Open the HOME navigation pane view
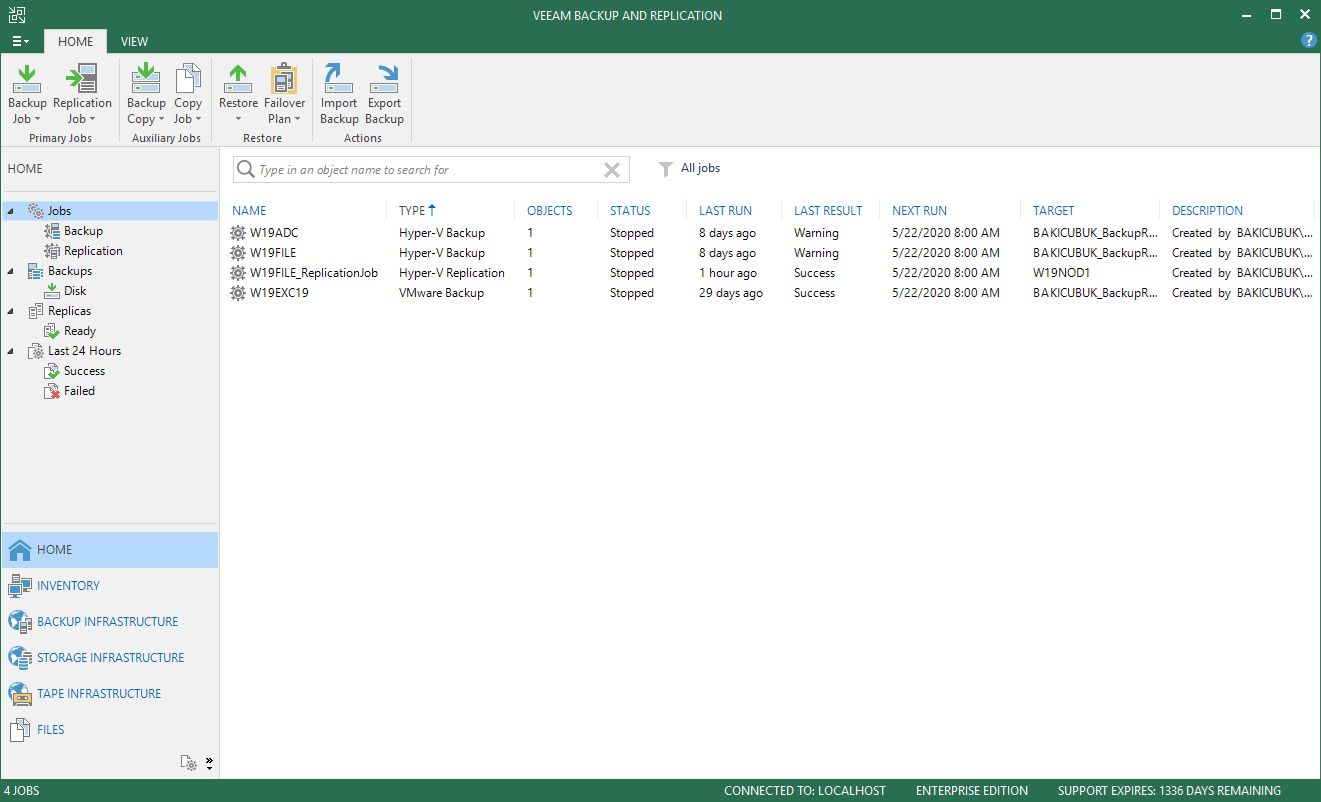The width and height of the screenshot is (1321, 802). 110,550
